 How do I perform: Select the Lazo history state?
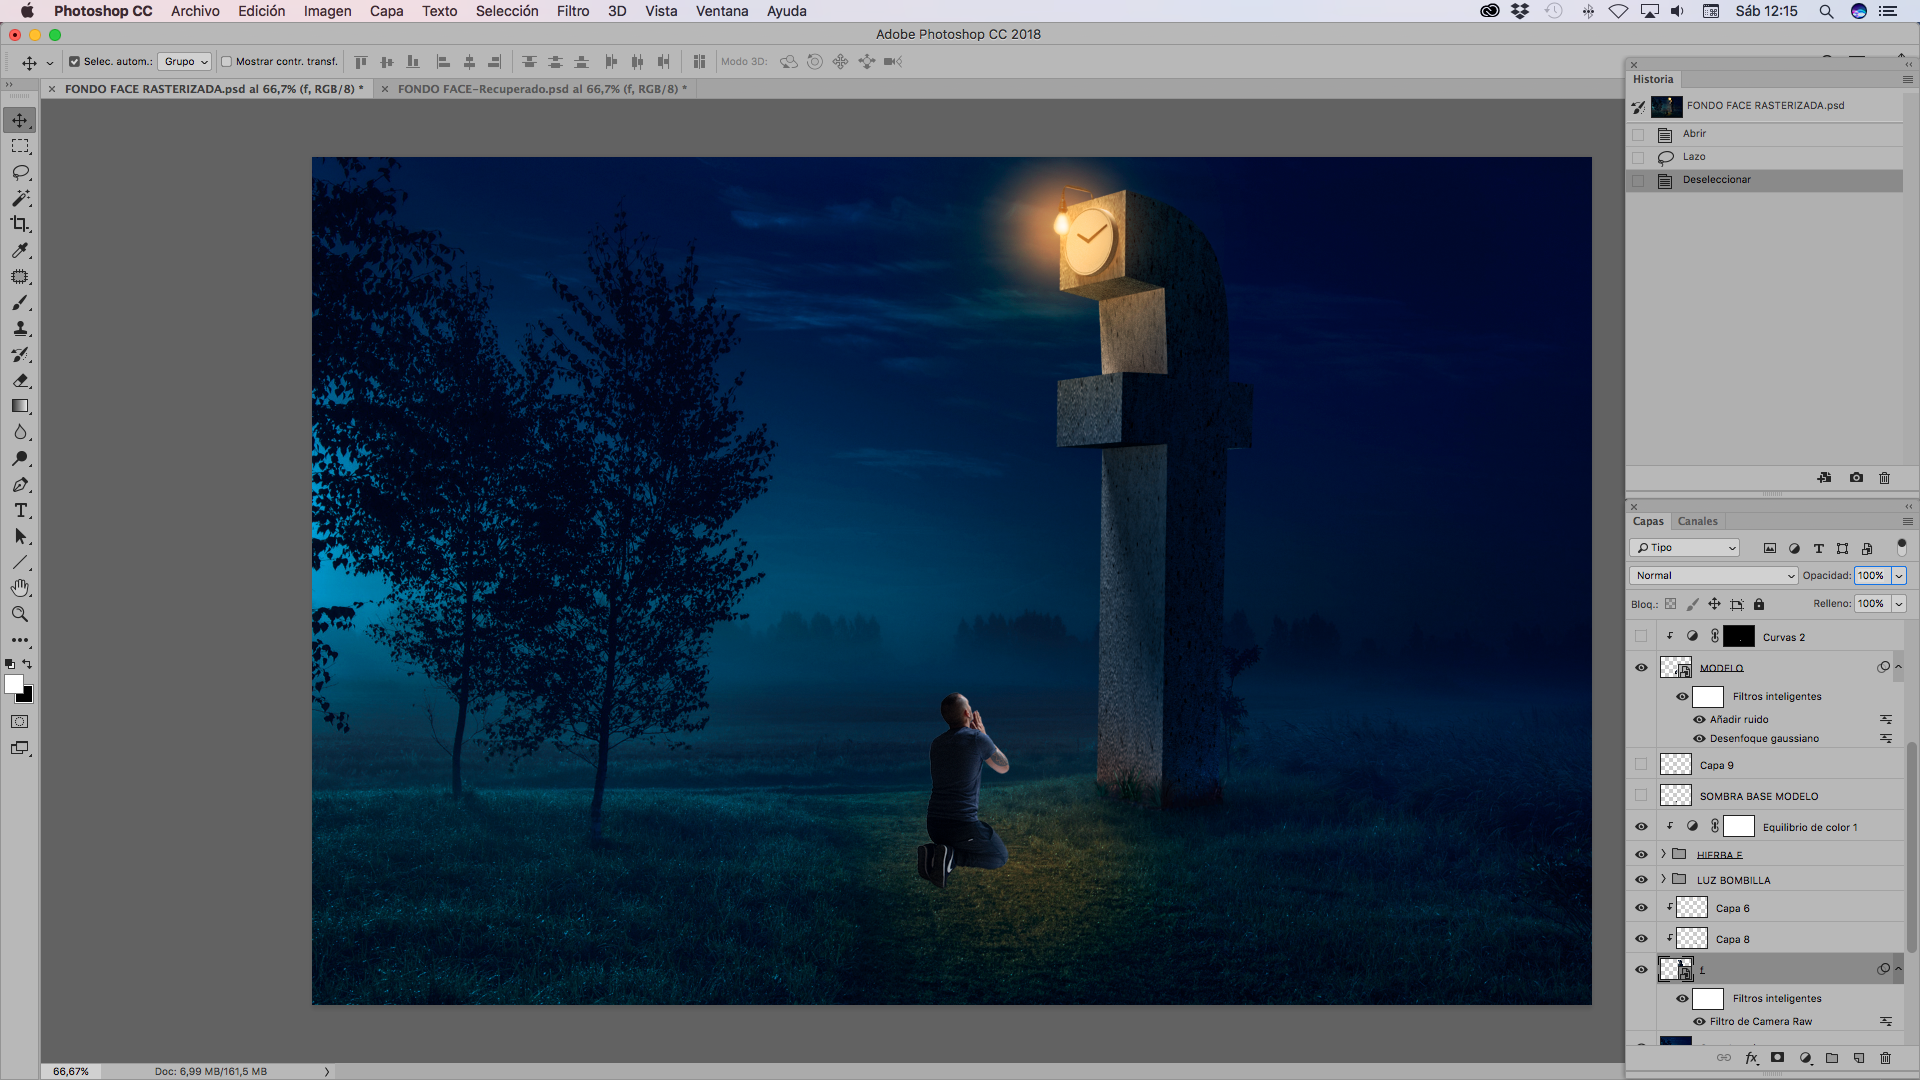pyautogui.click(x=1694, y=157)
